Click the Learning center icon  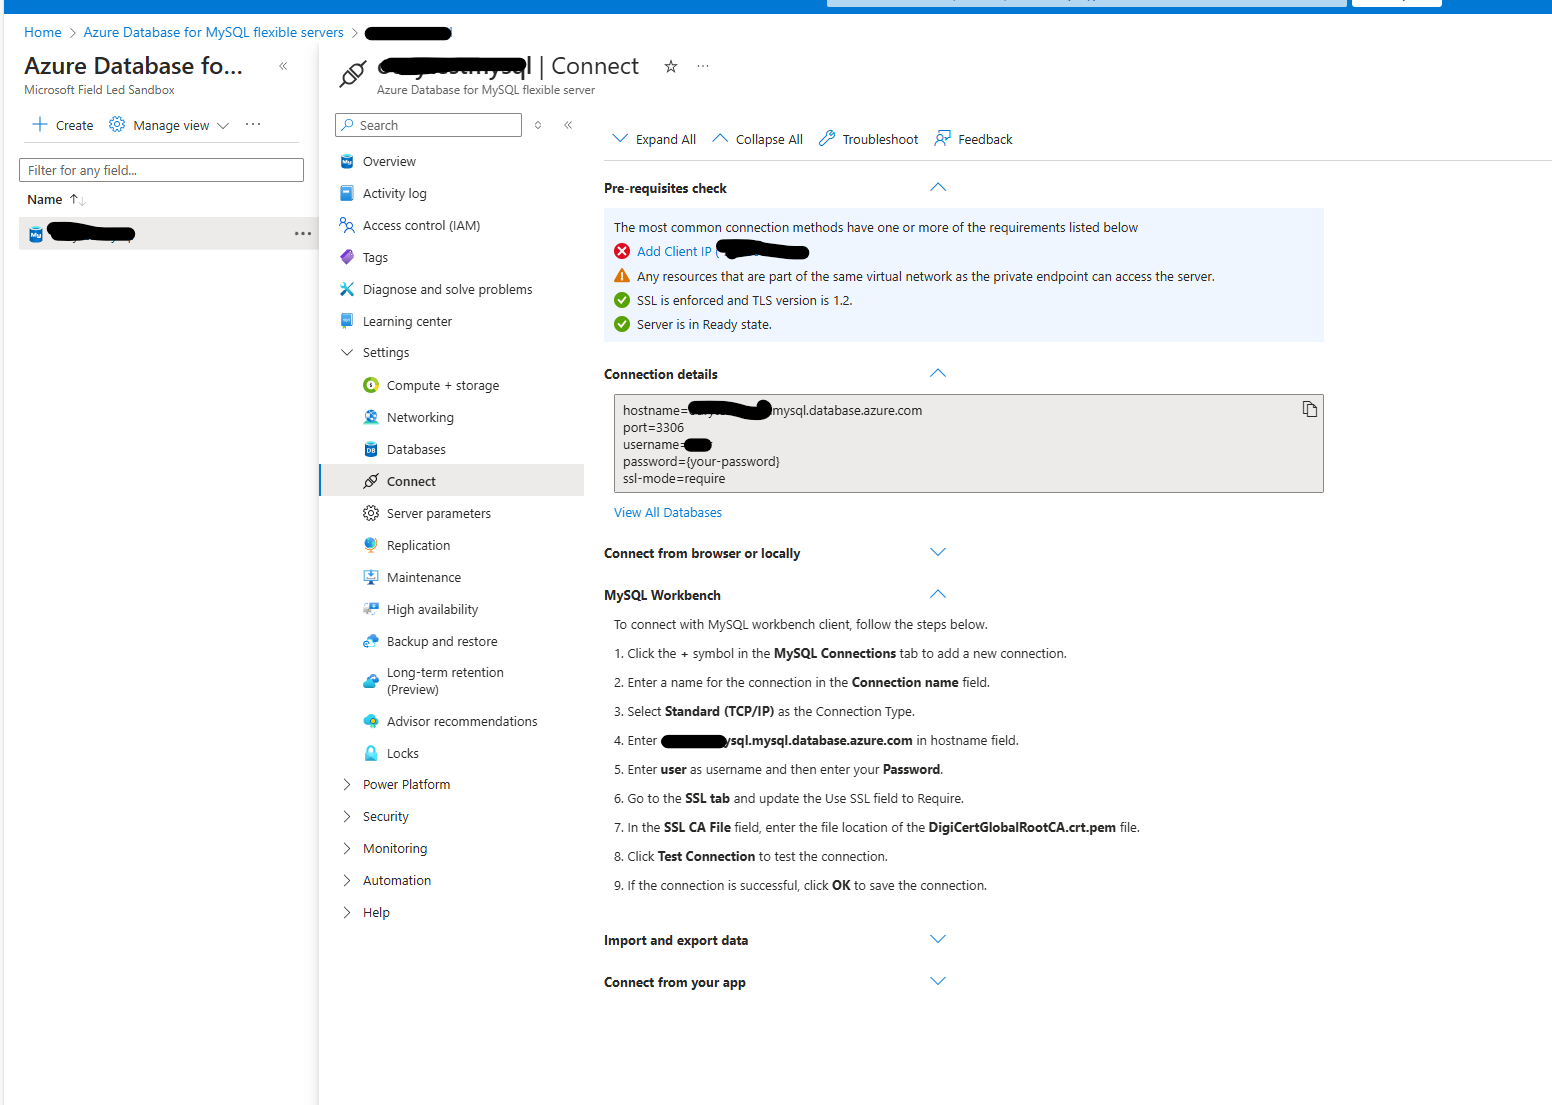point(347,322)
